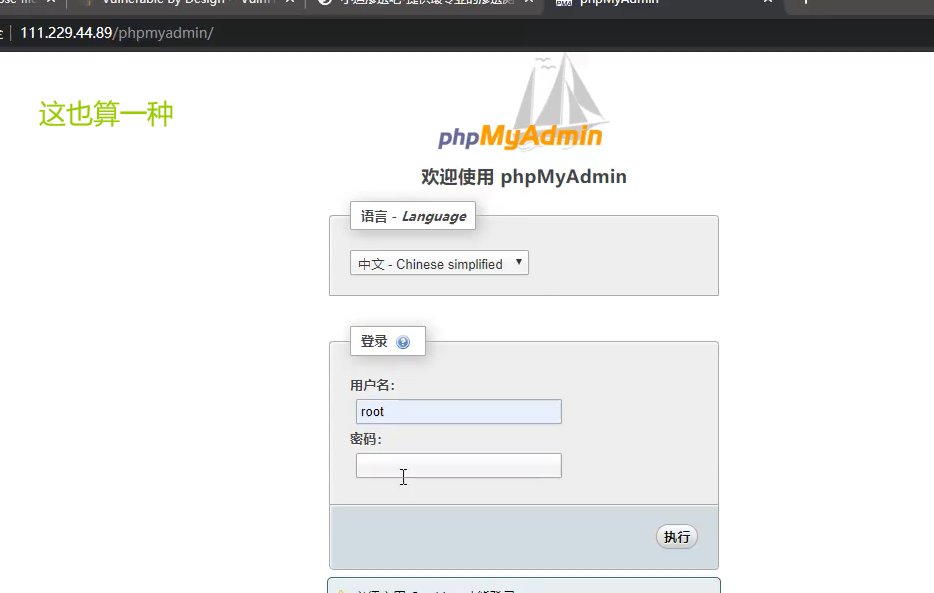The height and width of the screenshot is (593, 934).
Task: Click the 语言 - Language legend label
Action: point(413,216)
